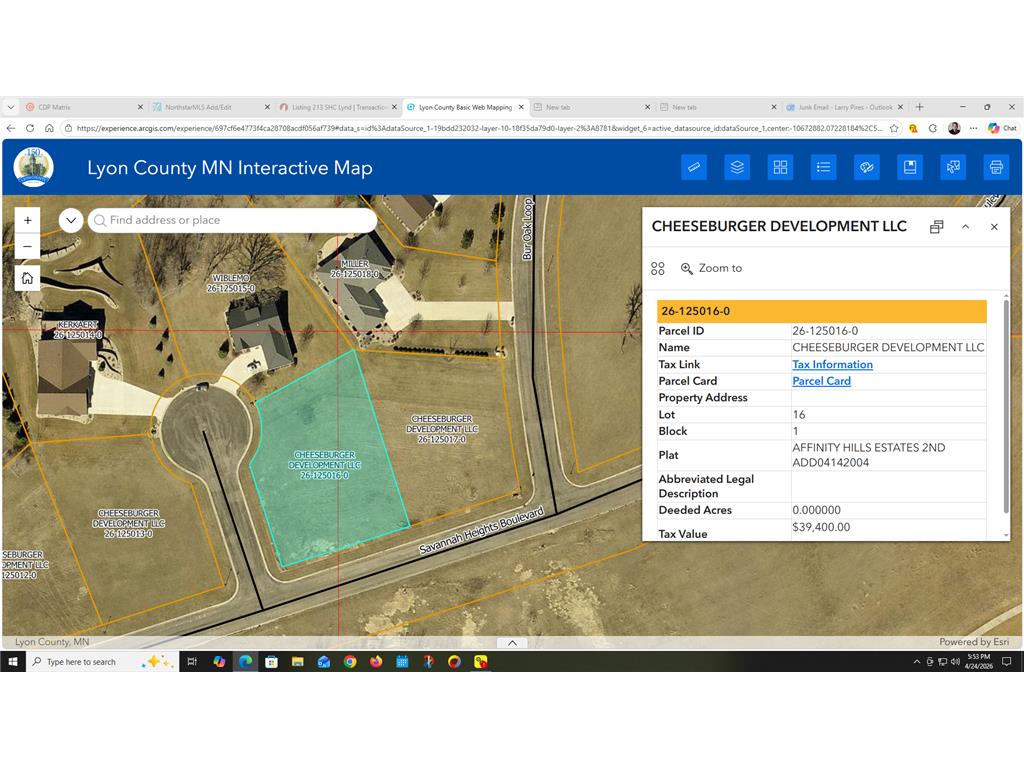Open the Windows notification center

1006,662
